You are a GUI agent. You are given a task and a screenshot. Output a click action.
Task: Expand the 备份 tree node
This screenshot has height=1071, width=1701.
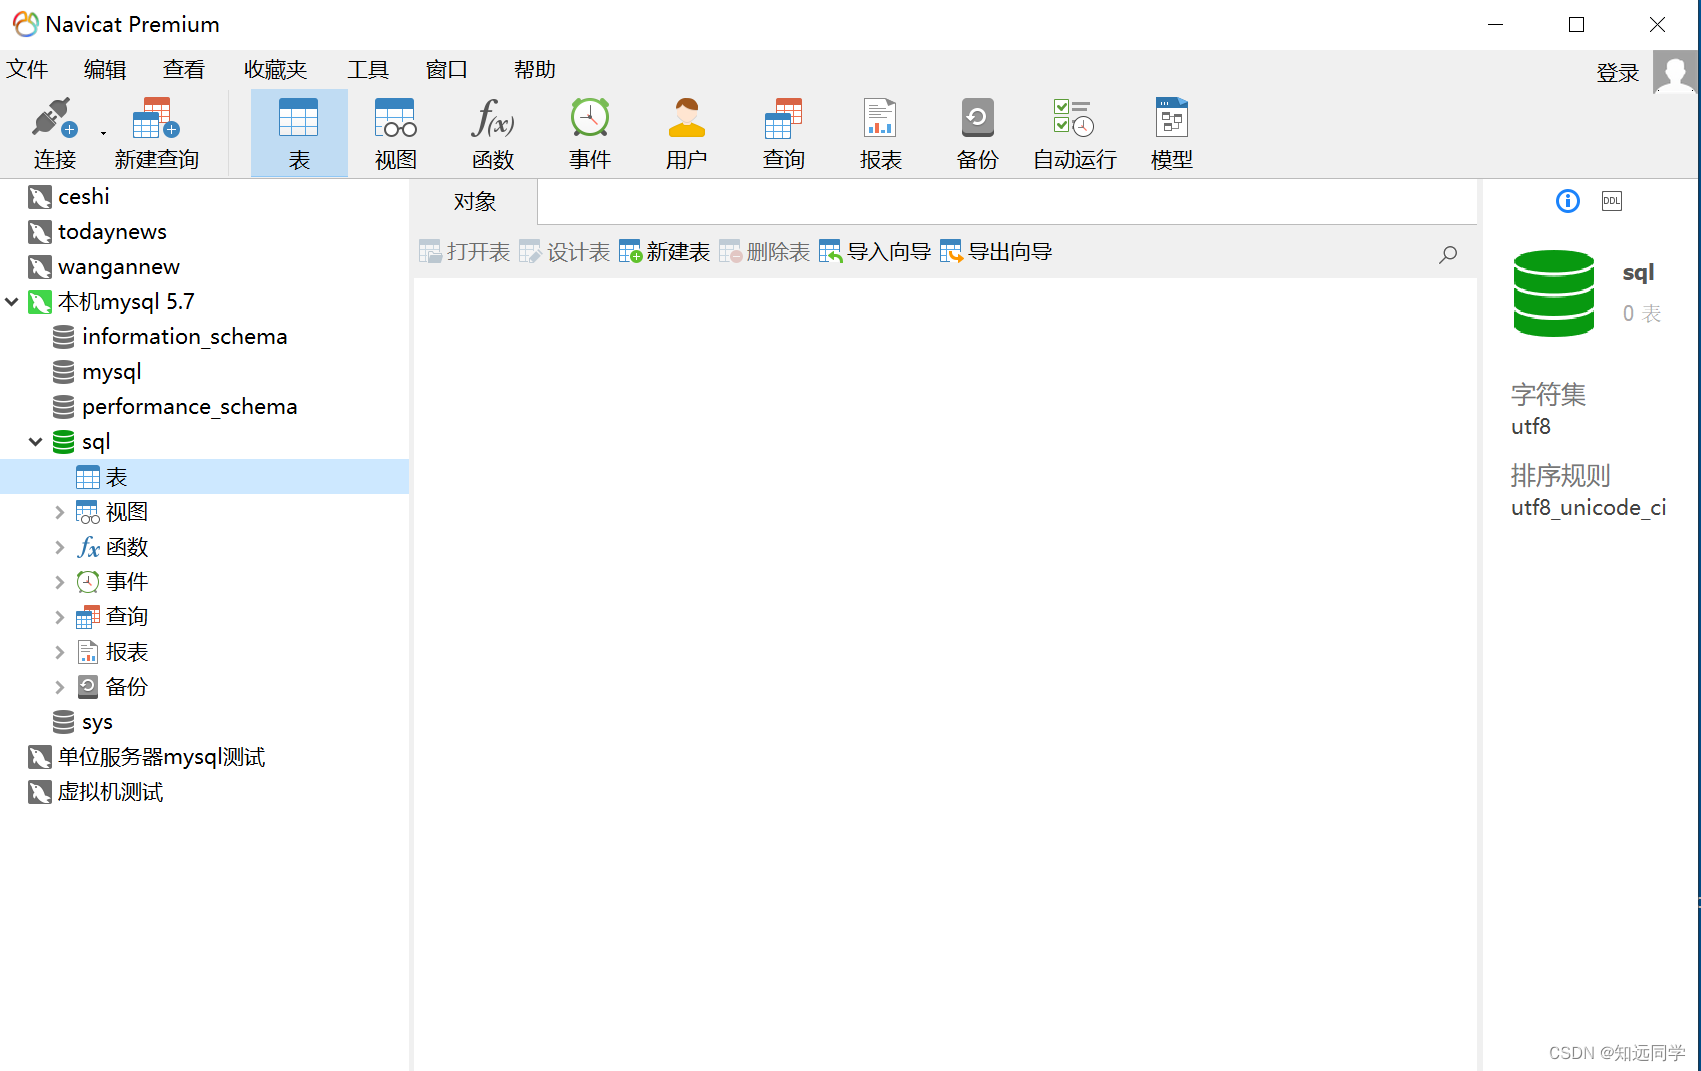60,687
